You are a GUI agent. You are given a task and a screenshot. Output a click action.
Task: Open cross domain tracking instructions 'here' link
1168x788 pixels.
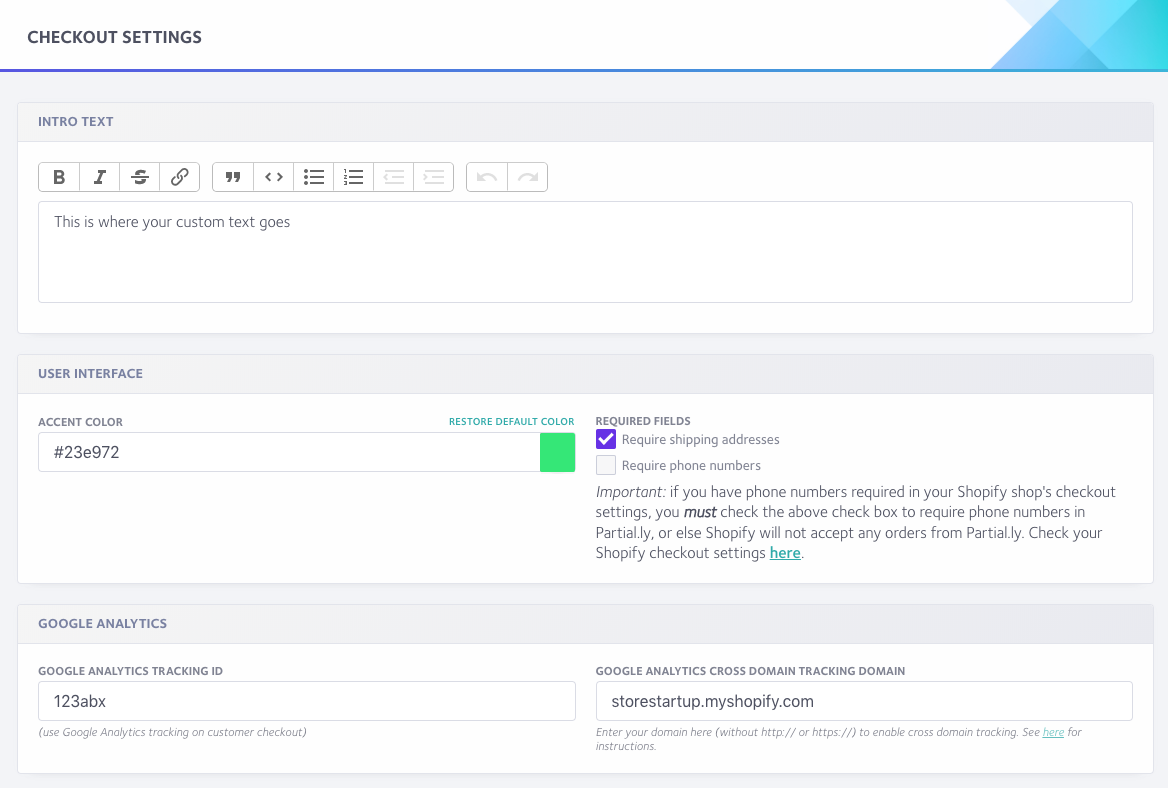click(1053, 732)
